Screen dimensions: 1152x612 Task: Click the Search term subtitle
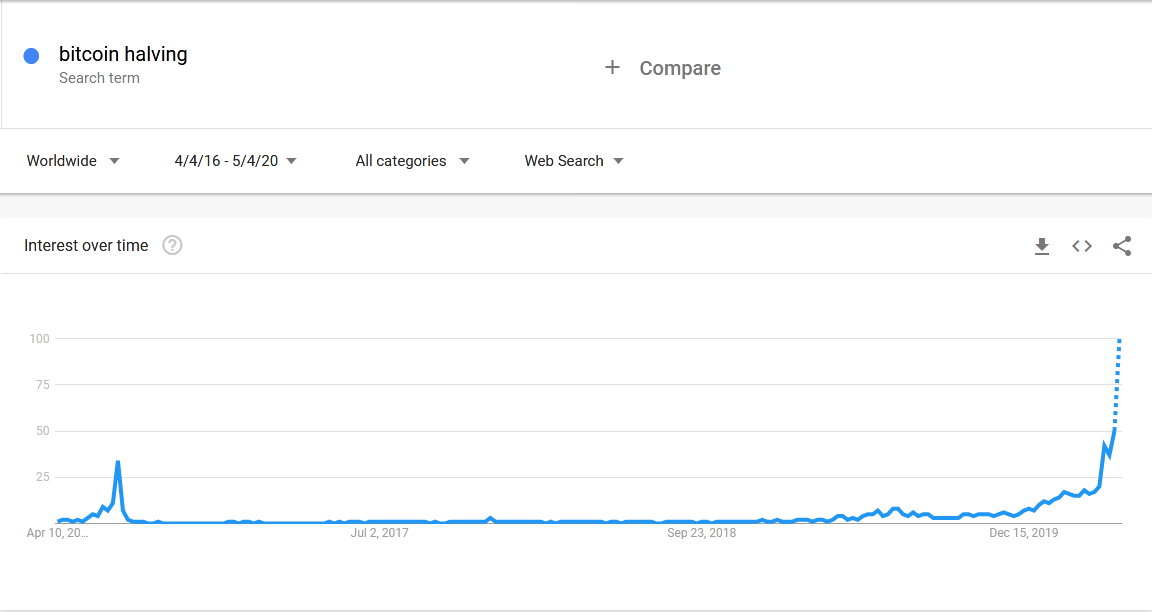pos(99,77)
